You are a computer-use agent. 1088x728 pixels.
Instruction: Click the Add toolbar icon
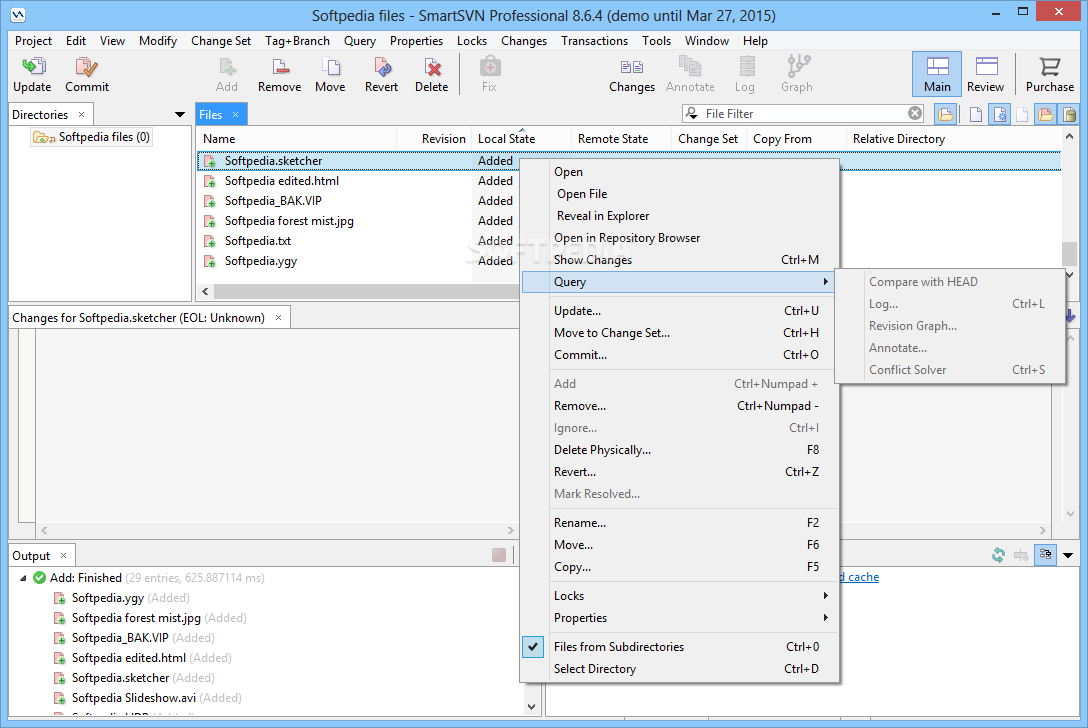coord(227,67)
